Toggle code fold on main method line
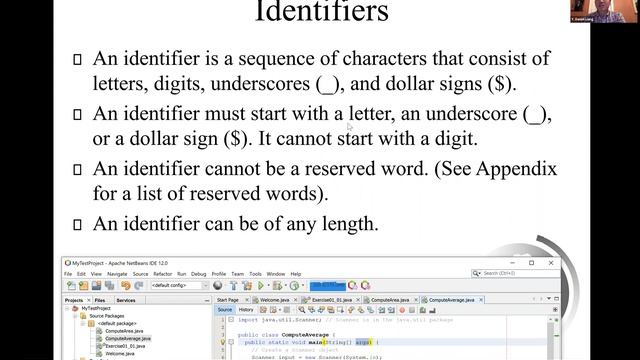This screenshot has width=640, height=360. [231, 342]
